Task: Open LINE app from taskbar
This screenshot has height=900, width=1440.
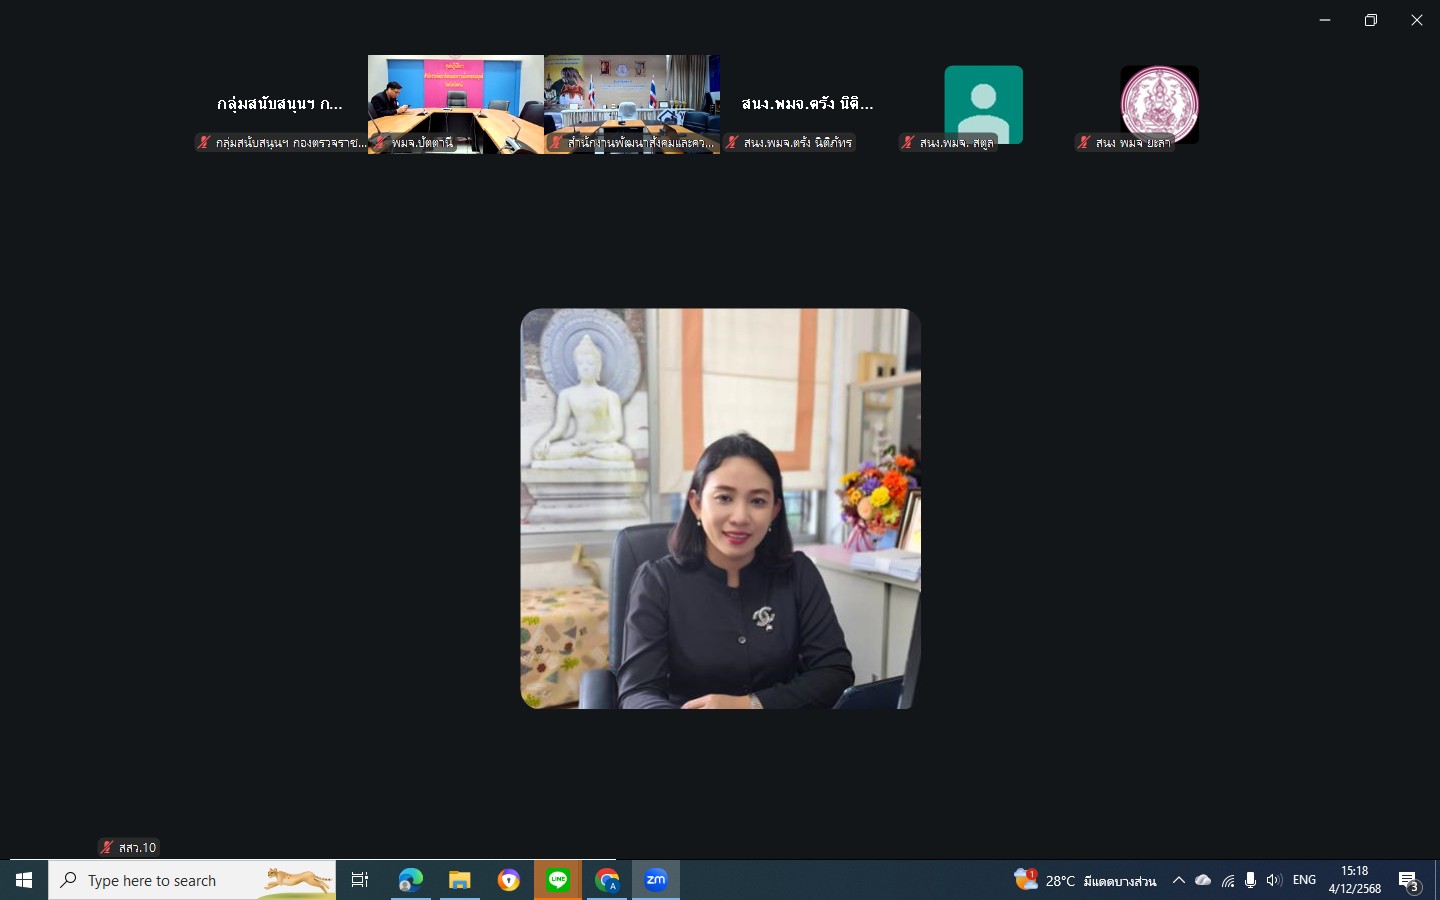Action: [558, 880]
